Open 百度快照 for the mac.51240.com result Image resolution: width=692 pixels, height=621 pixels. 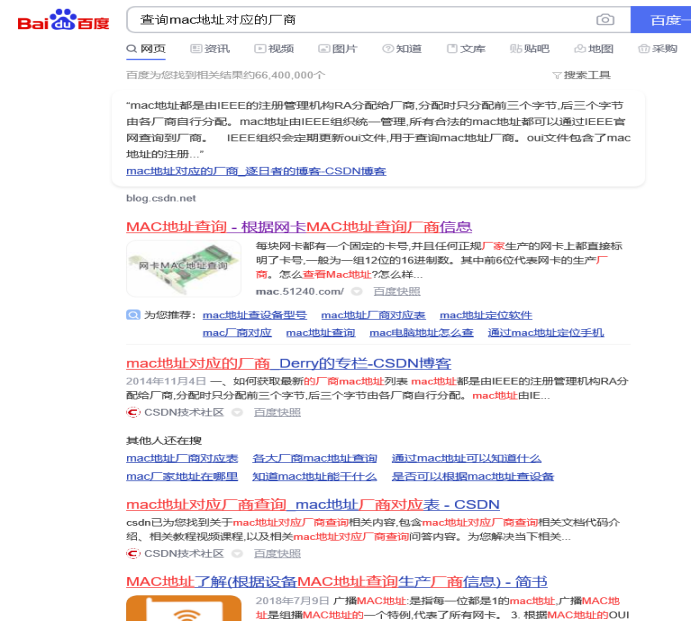pyautogui.click(x=397, y=291)
